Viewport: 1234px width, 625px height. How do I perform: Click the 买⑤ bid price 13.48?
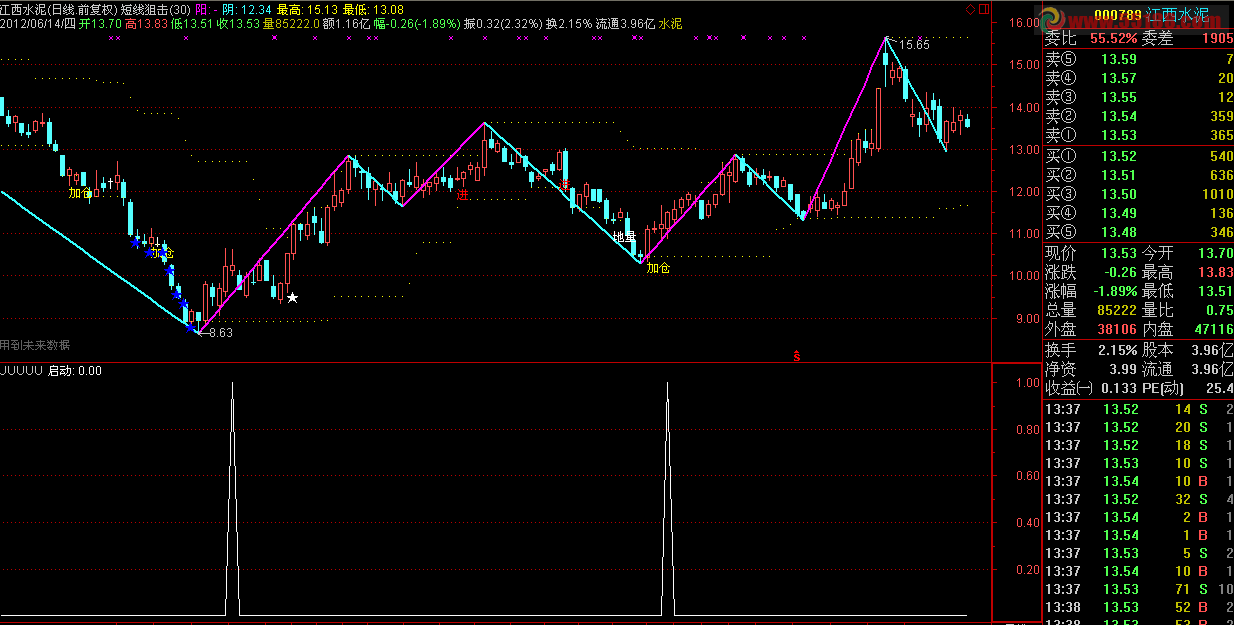(1118, 233)
